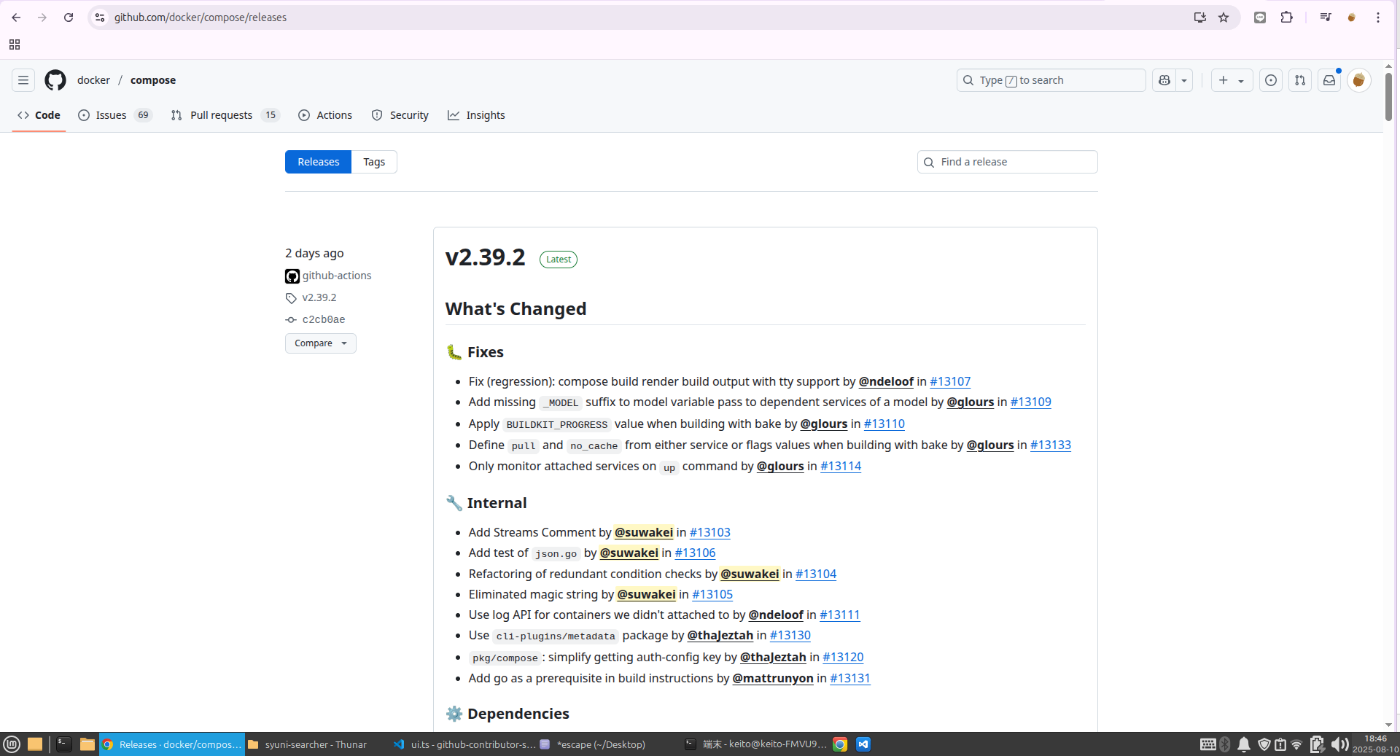Open GitHub Copilot chat icon

click(x=1163, y=80)
